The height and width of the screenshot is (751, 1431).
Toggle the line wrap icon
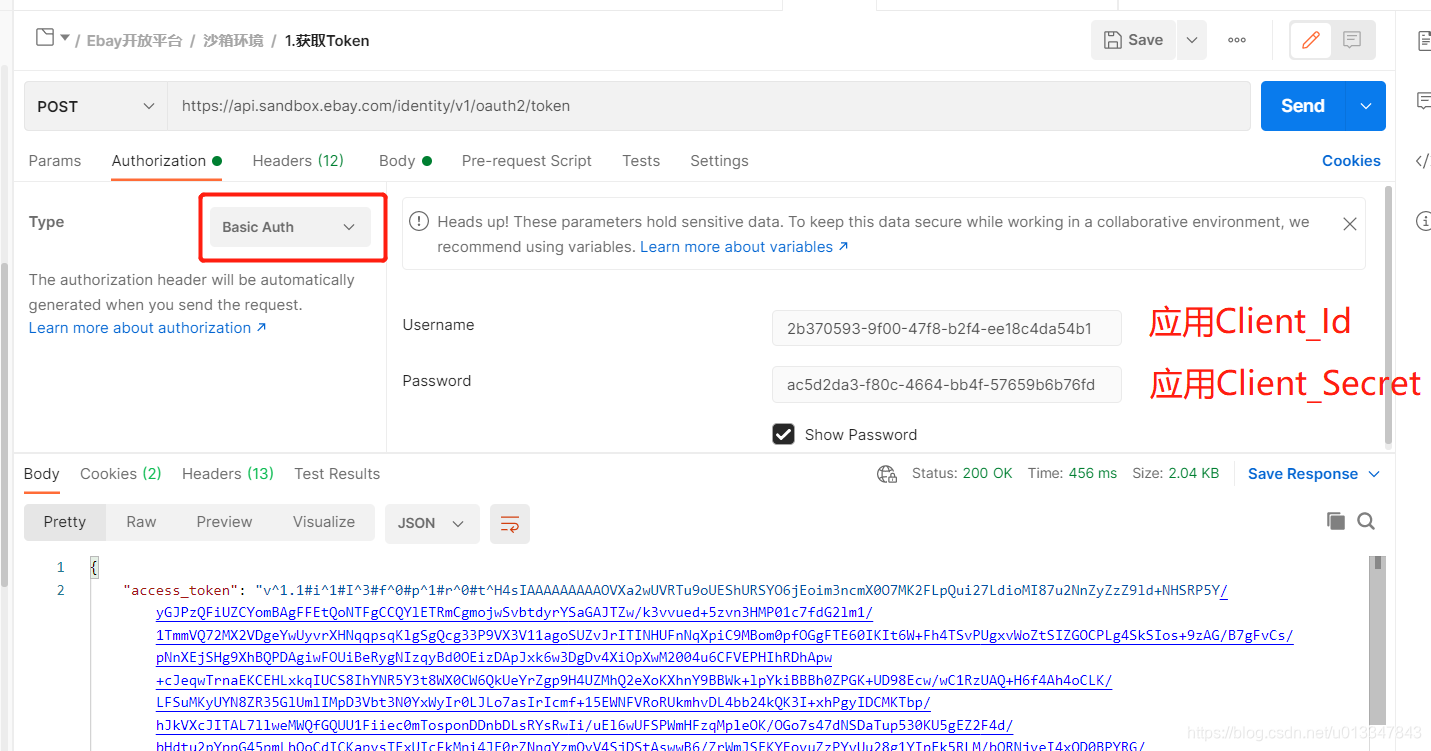510,523
